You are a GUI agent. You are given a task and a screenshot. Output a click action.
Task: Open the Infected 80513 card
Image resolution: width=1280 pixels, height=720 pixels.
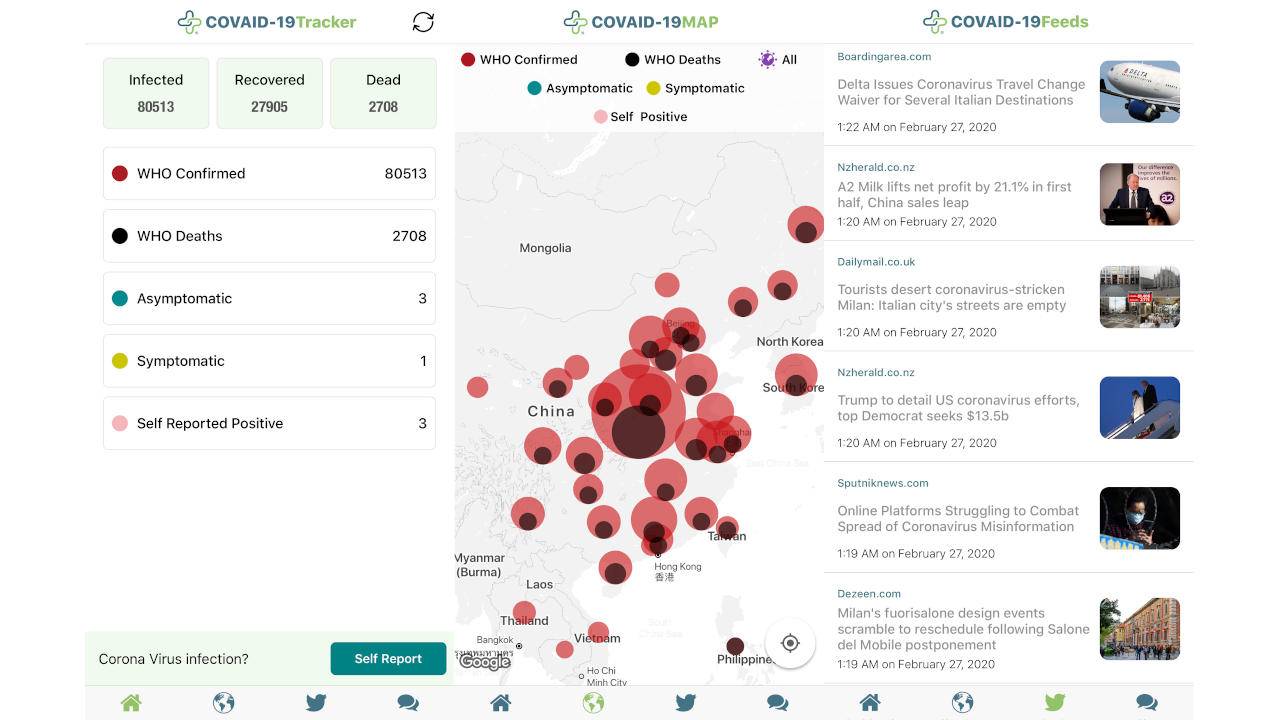(x=156, y=93)
